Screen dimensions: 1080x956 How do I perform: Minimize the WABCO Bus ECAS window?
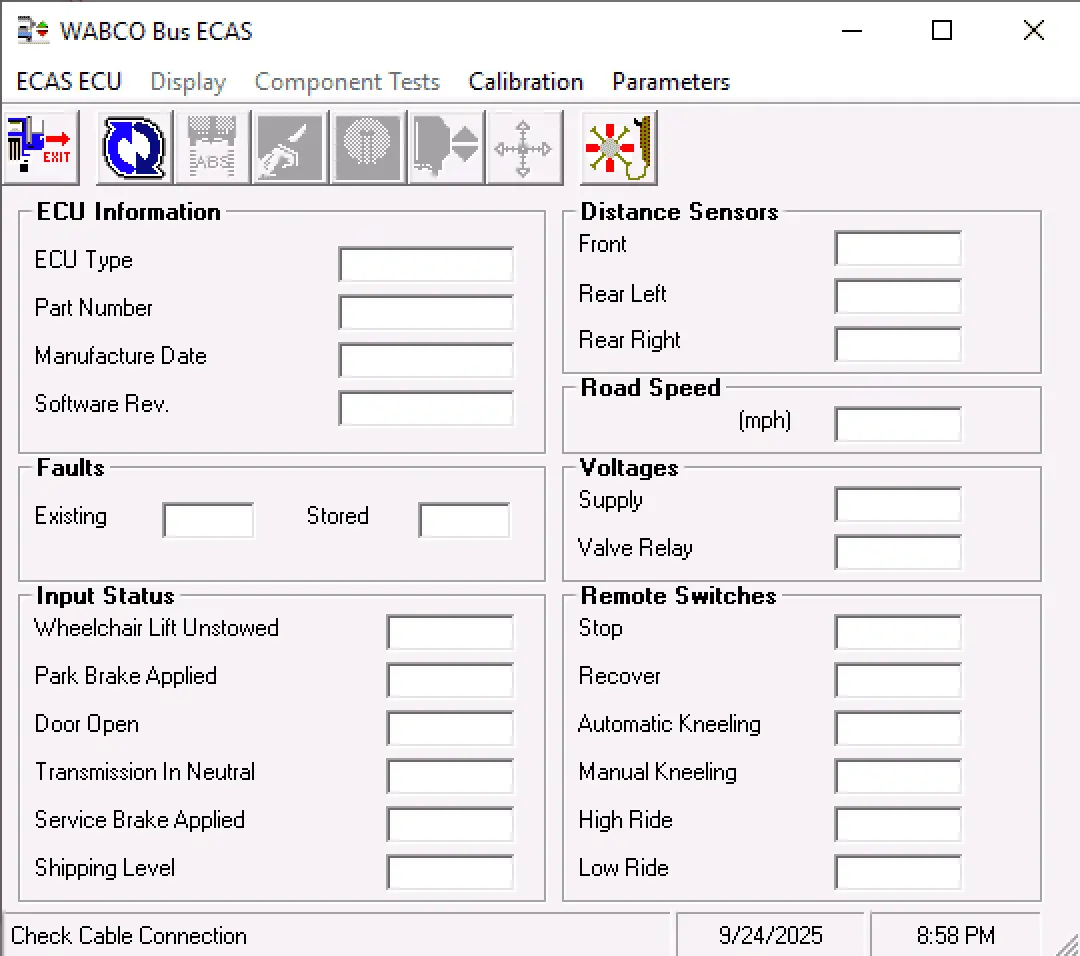point(852,31)
